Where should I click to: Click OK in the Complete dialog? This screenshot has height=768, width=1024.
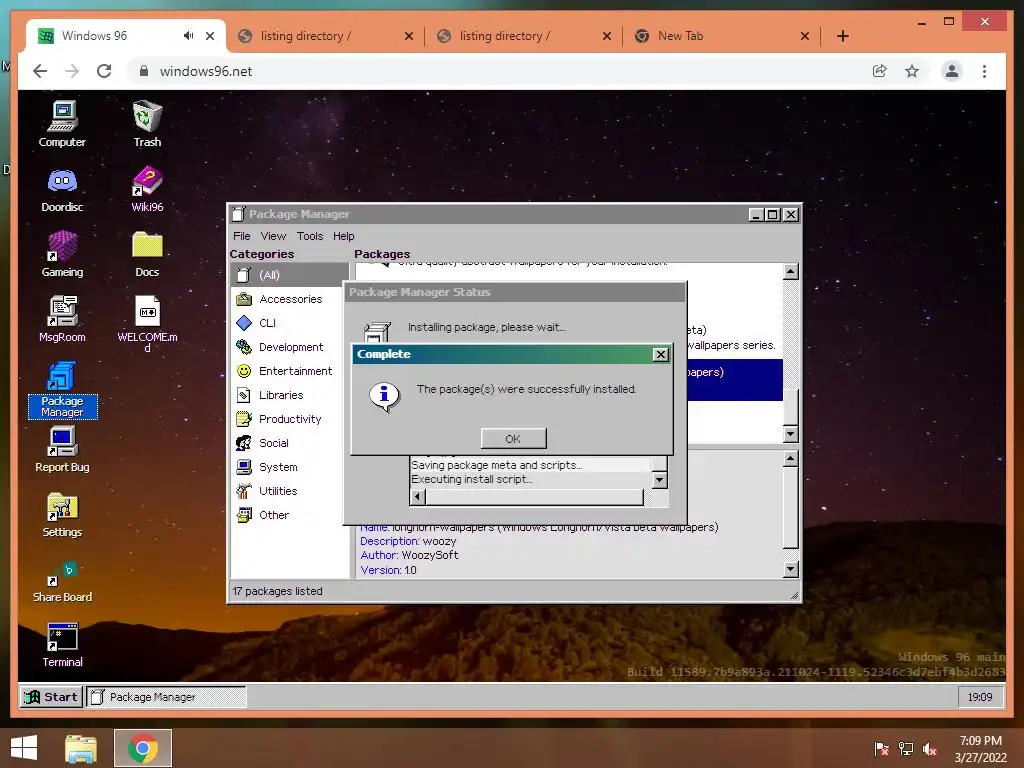coord(513,439)
